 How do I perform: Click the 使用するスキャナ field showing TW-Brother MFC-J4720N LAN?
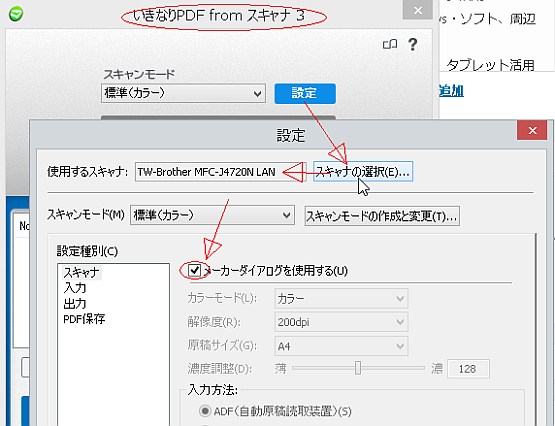coord(220,172)
